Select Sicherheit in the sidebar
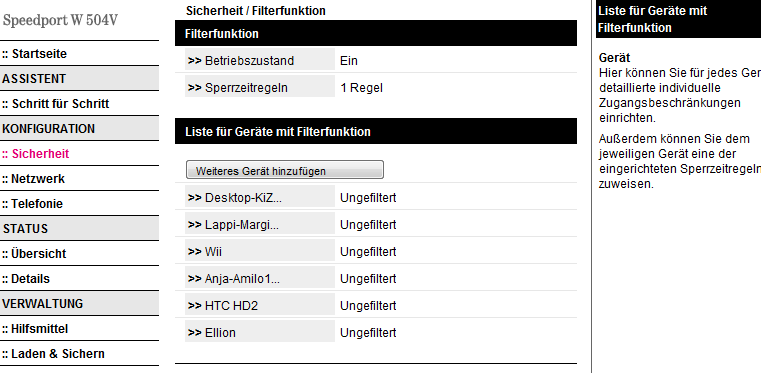 [35, 154]
